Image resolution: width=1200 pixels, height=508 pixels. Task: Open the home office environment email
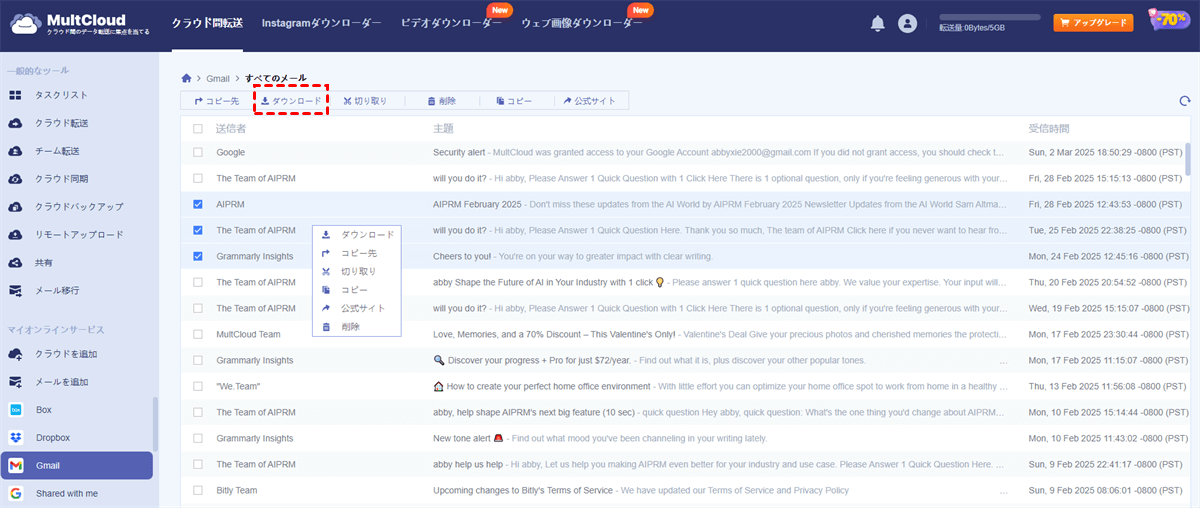[x=720, y=386]
